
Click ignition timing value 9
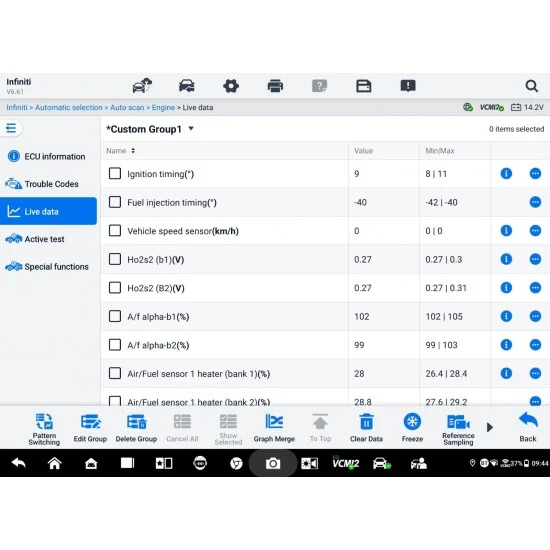[356, 174]
